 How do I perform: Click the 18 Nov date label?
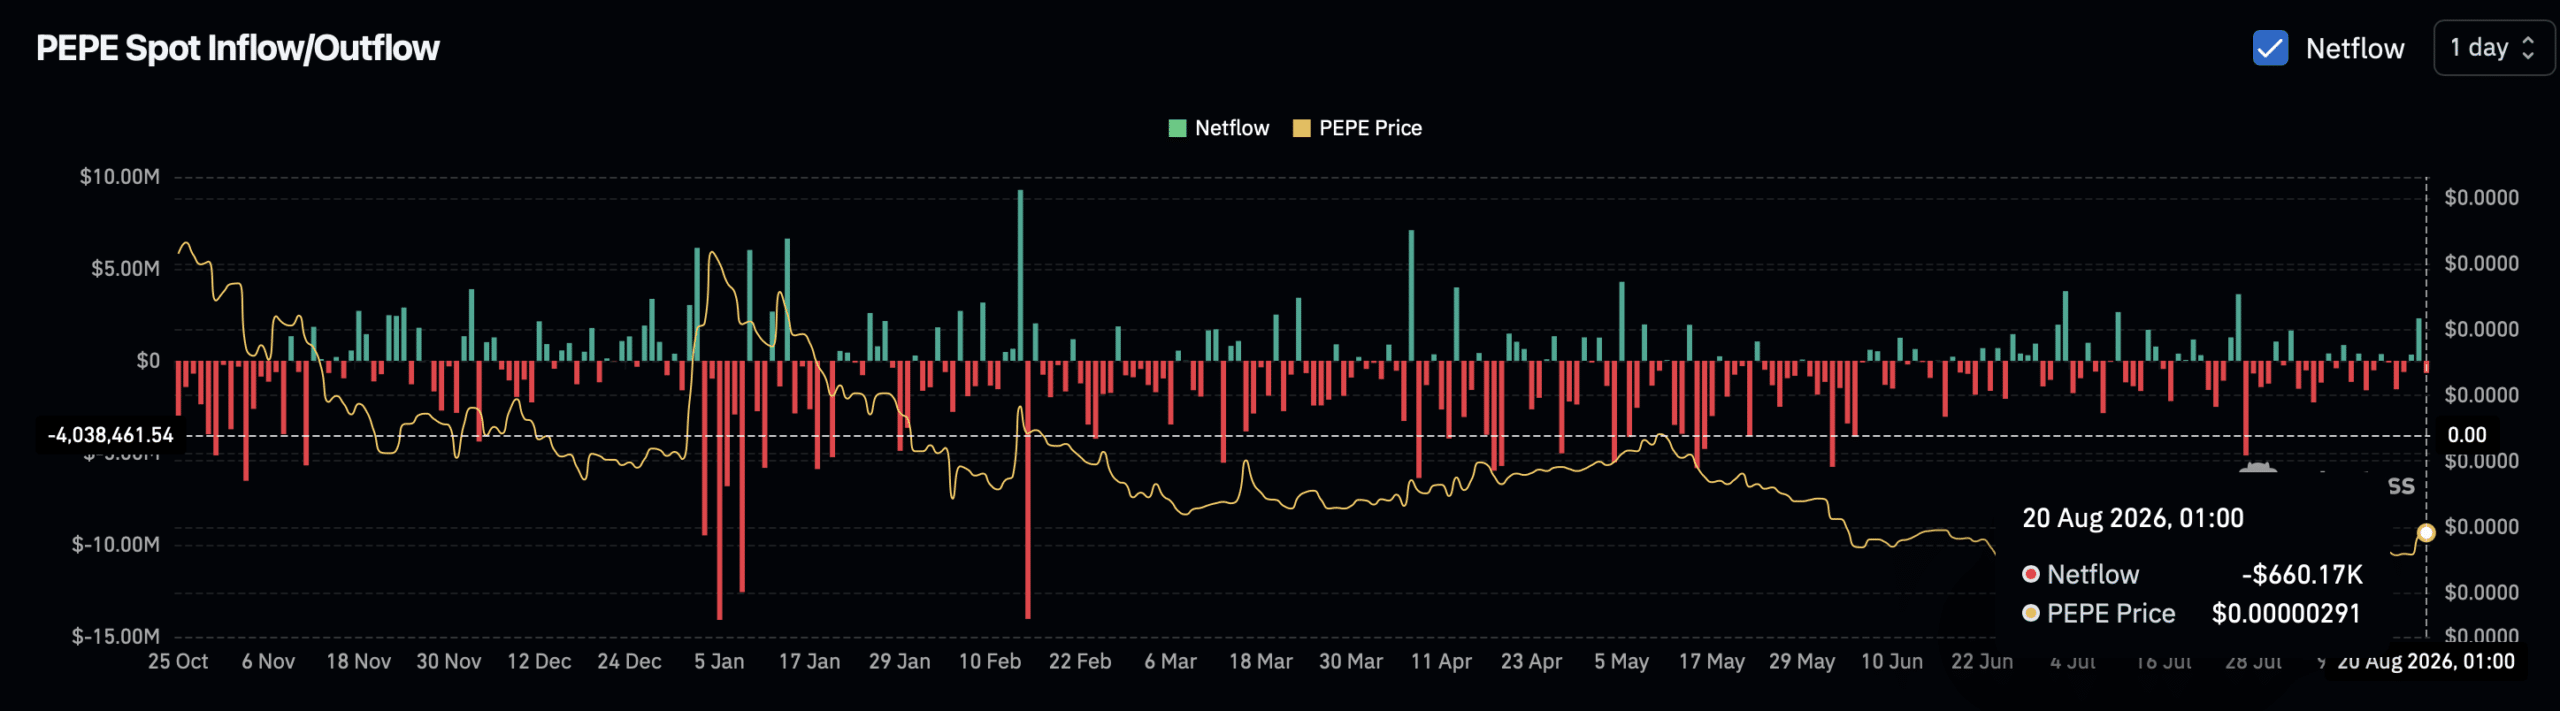358,662
